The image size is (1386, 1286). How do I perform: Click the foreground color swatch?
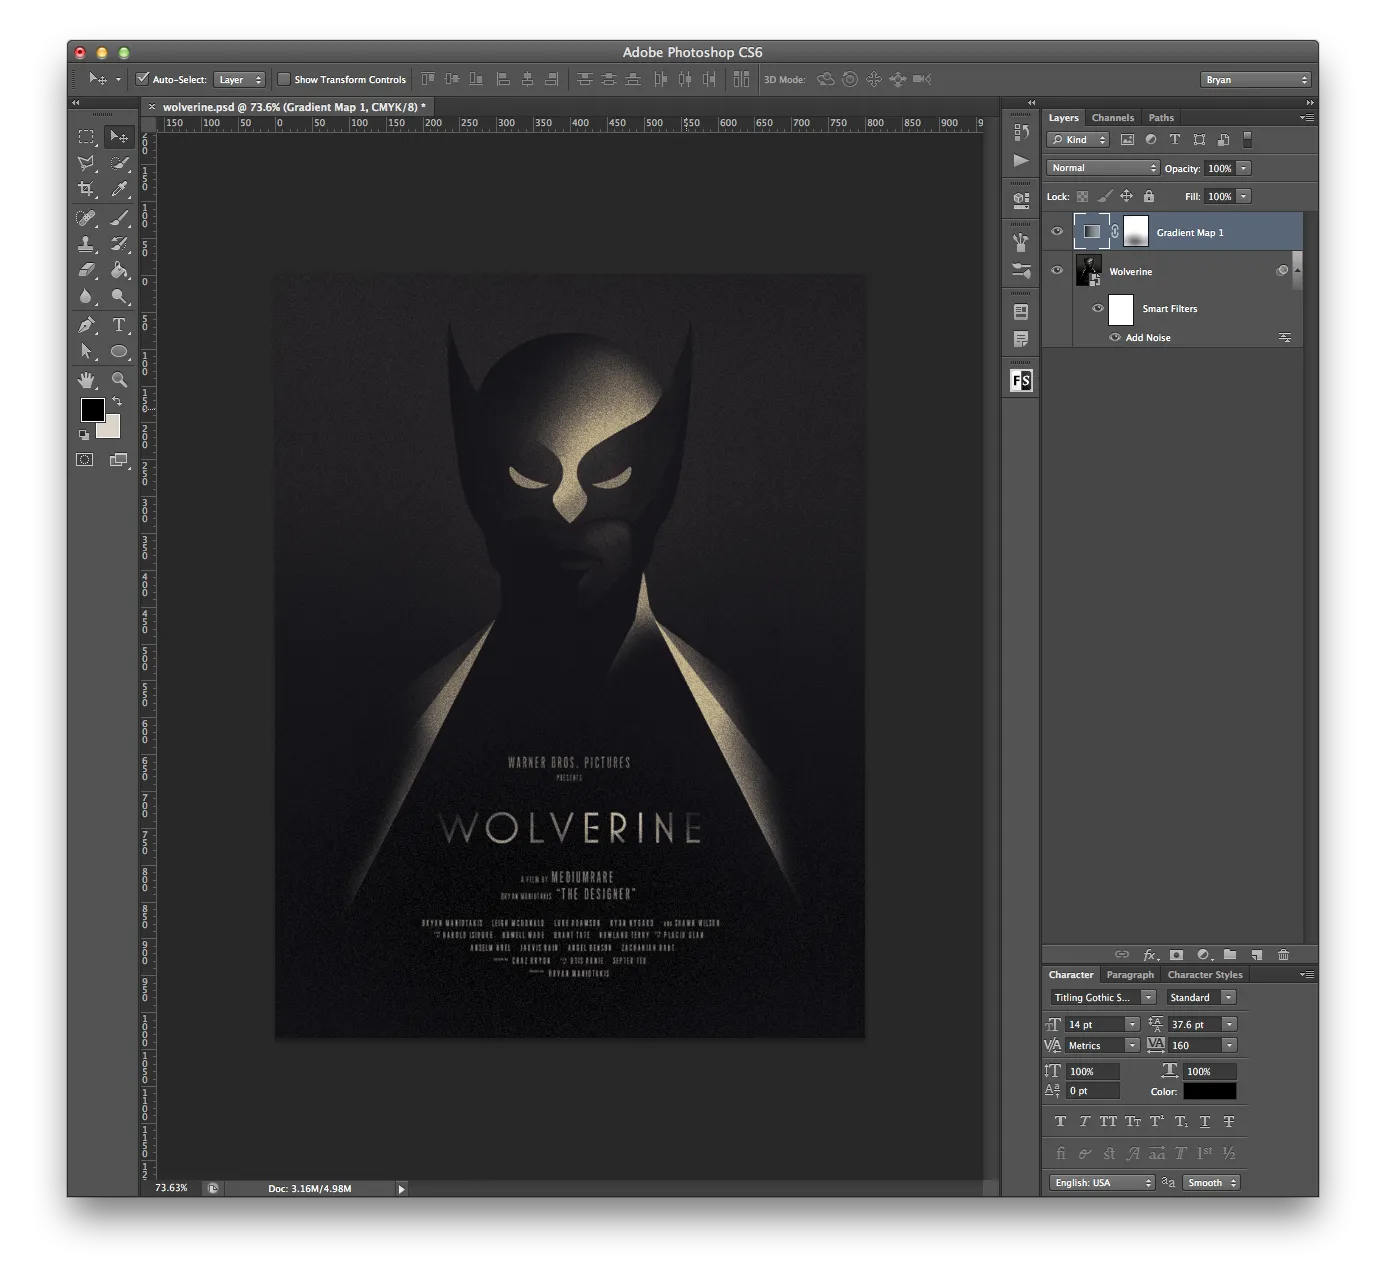point(92,409)
